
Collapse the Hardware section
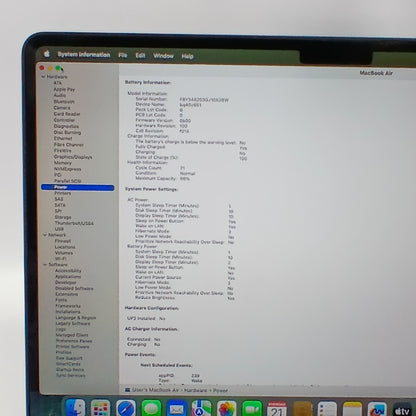pyautogui.click(x=43, y=77)
